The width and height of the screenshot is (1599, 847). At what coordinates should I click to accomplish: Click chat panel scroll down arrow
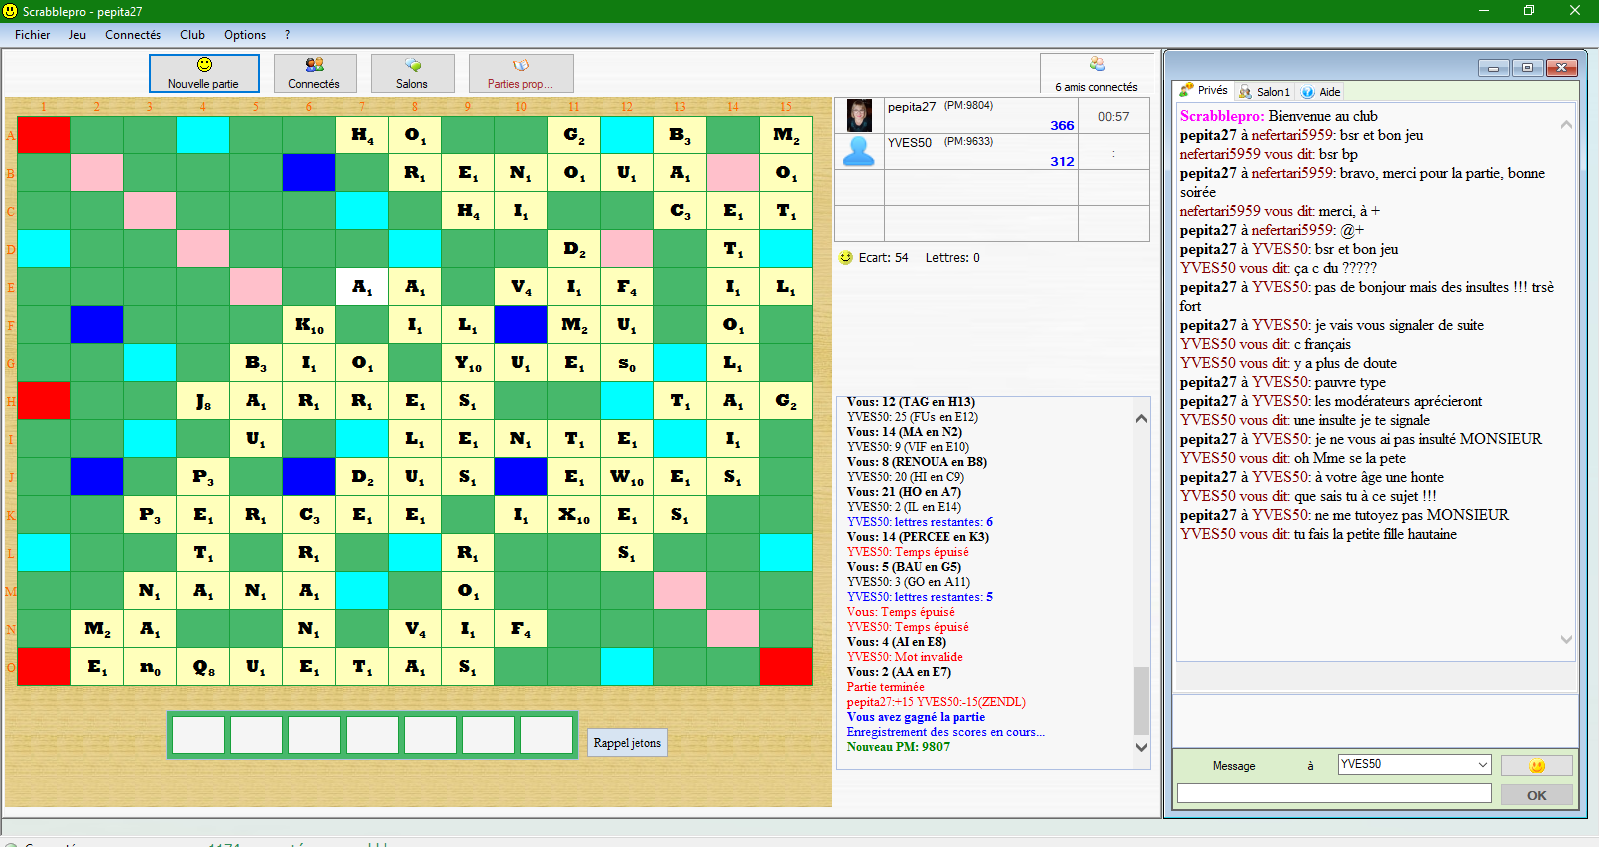point(1566,639)
